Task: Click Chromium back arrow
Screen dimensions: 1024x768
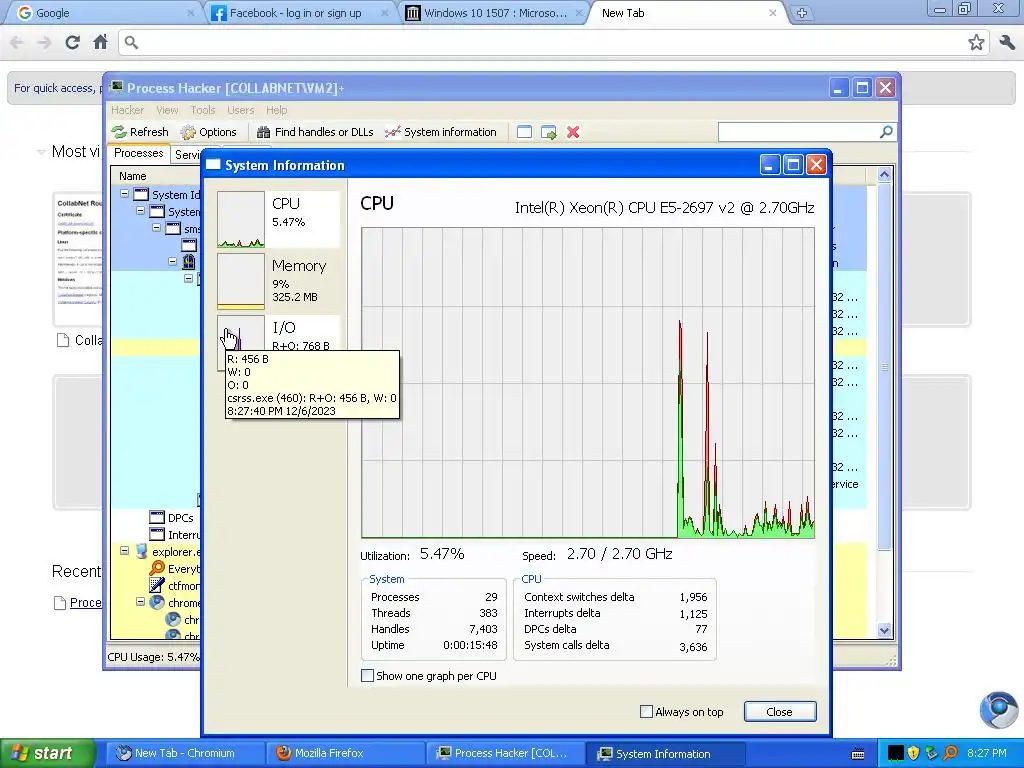Action: pyautogui.click(x=17, y=42)
